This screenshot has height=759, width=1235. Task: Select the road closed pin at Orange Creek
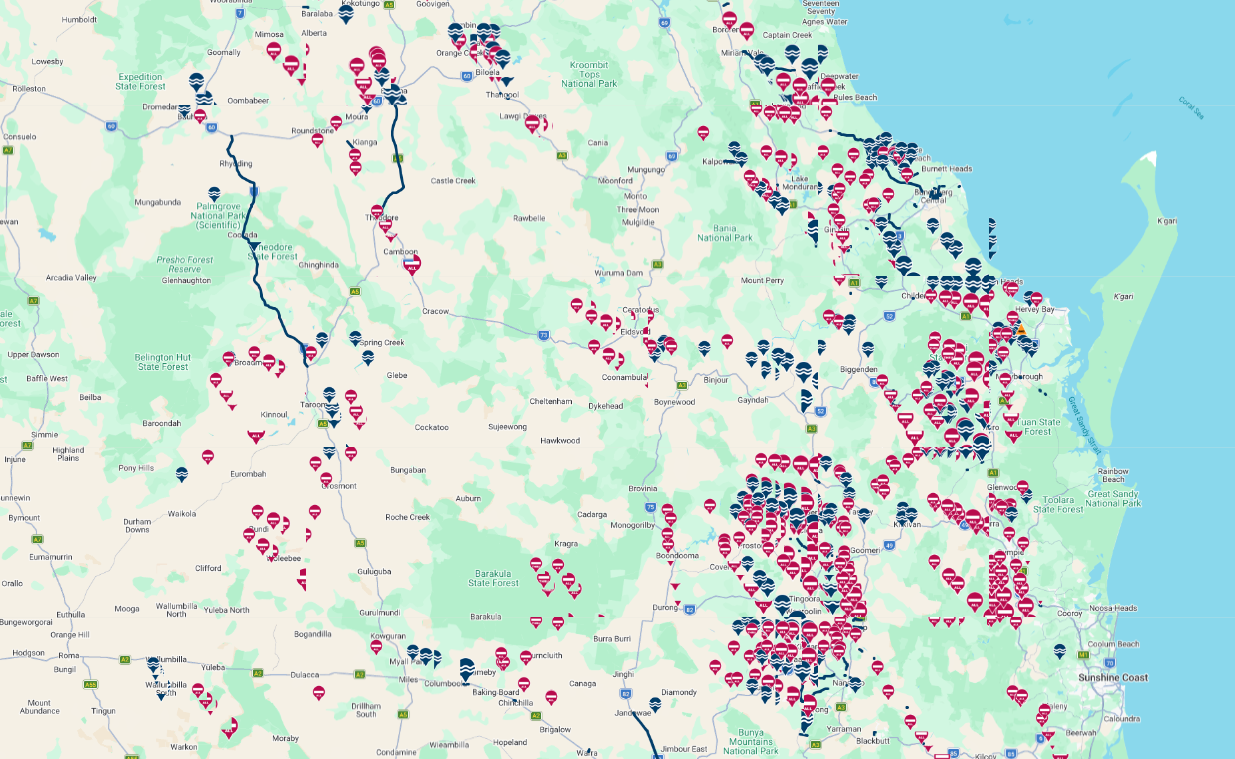(459, 42)
